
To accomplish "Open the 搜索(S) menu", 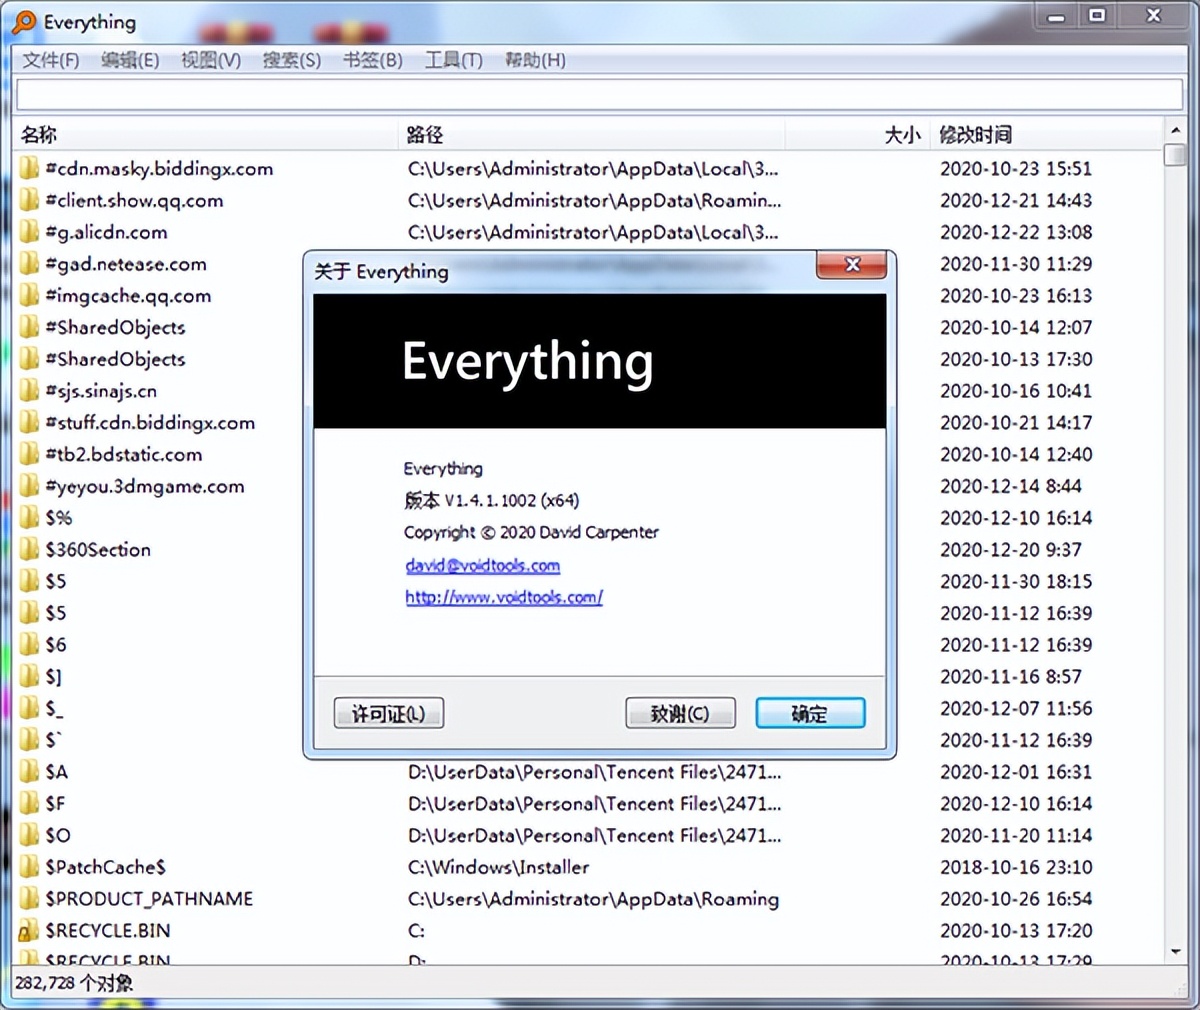I will point(292,60).
